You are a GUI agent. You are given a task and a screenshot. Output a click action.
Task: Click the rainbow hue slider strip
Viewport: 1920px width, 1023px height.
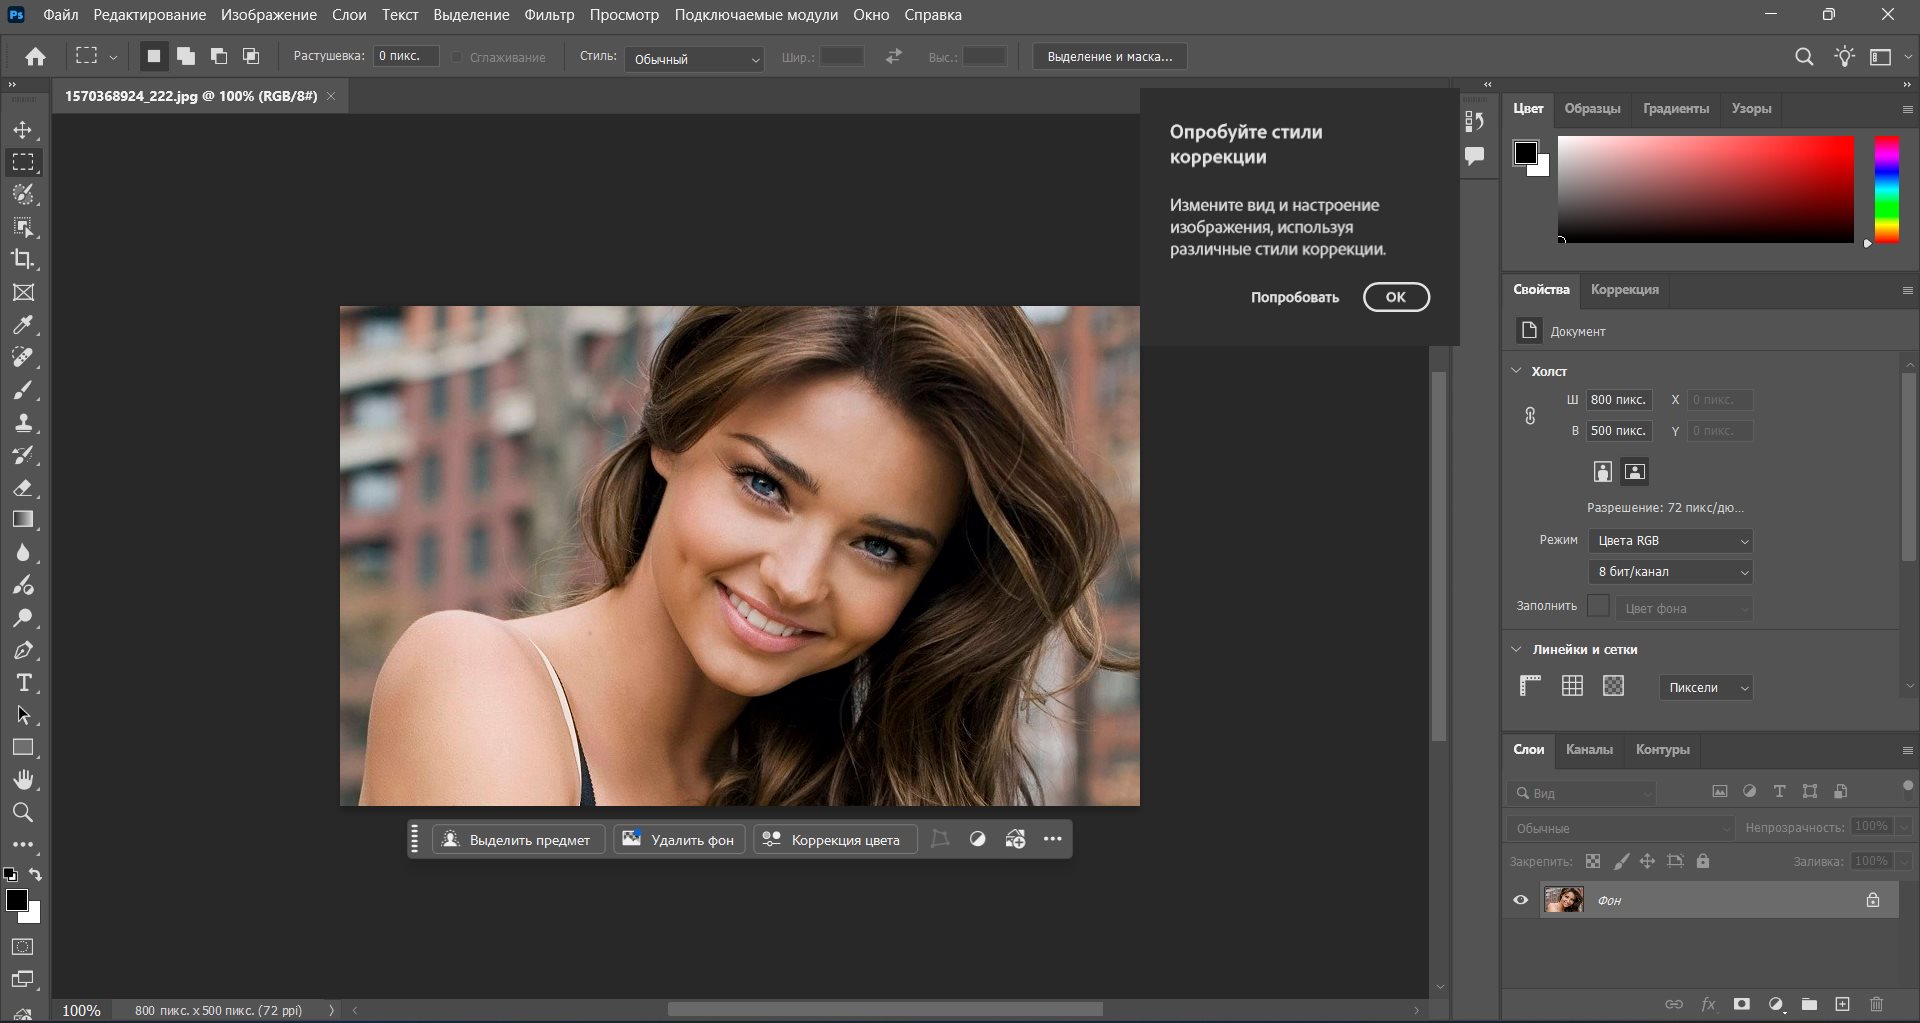point(1886,190)
